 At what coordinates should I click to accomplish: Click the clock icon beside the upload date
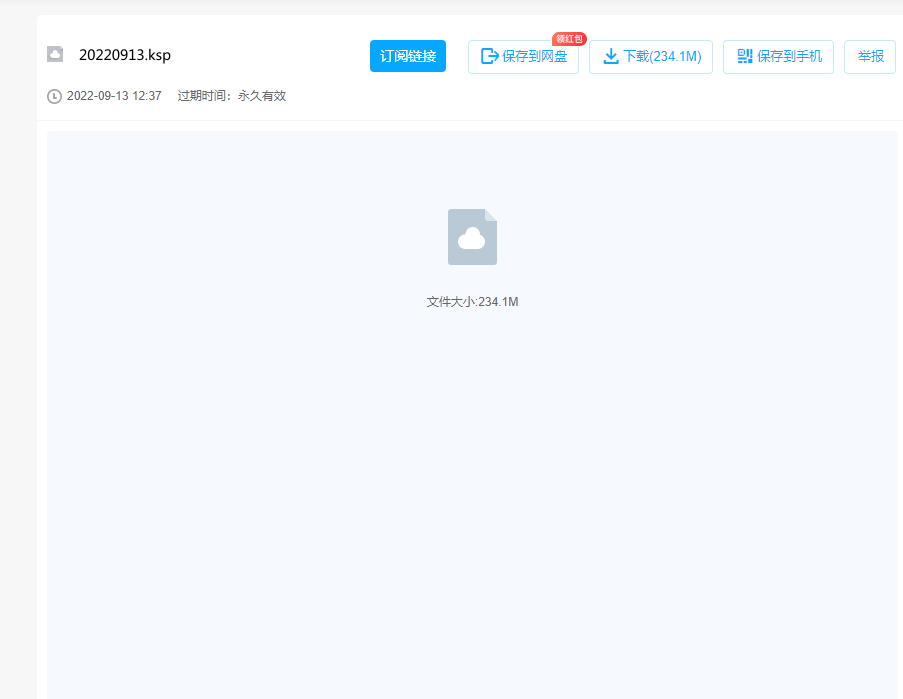(x=54, y=96)
